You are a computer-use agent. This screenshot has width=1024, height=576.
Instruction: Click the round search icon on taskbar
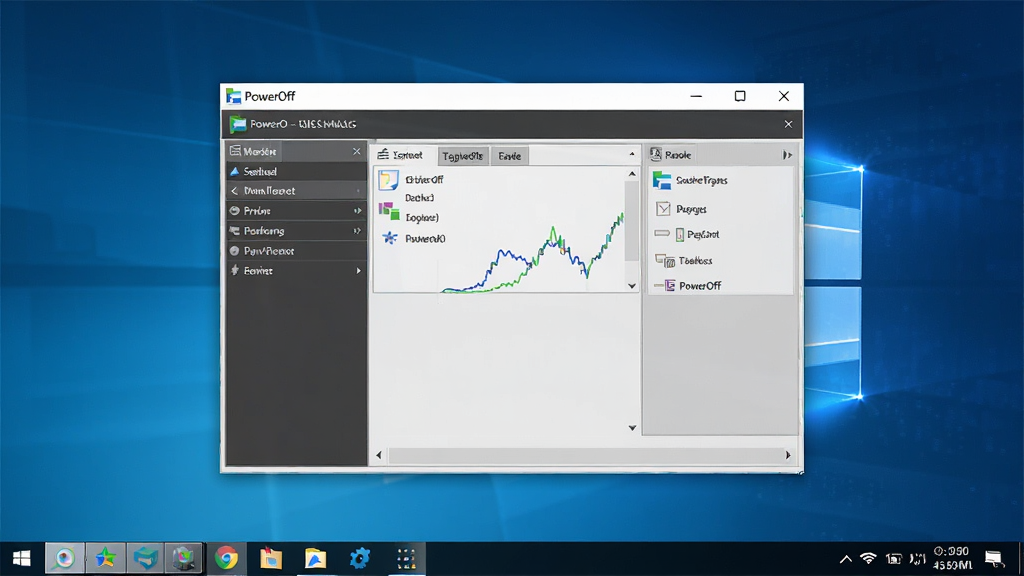[64, 558]
